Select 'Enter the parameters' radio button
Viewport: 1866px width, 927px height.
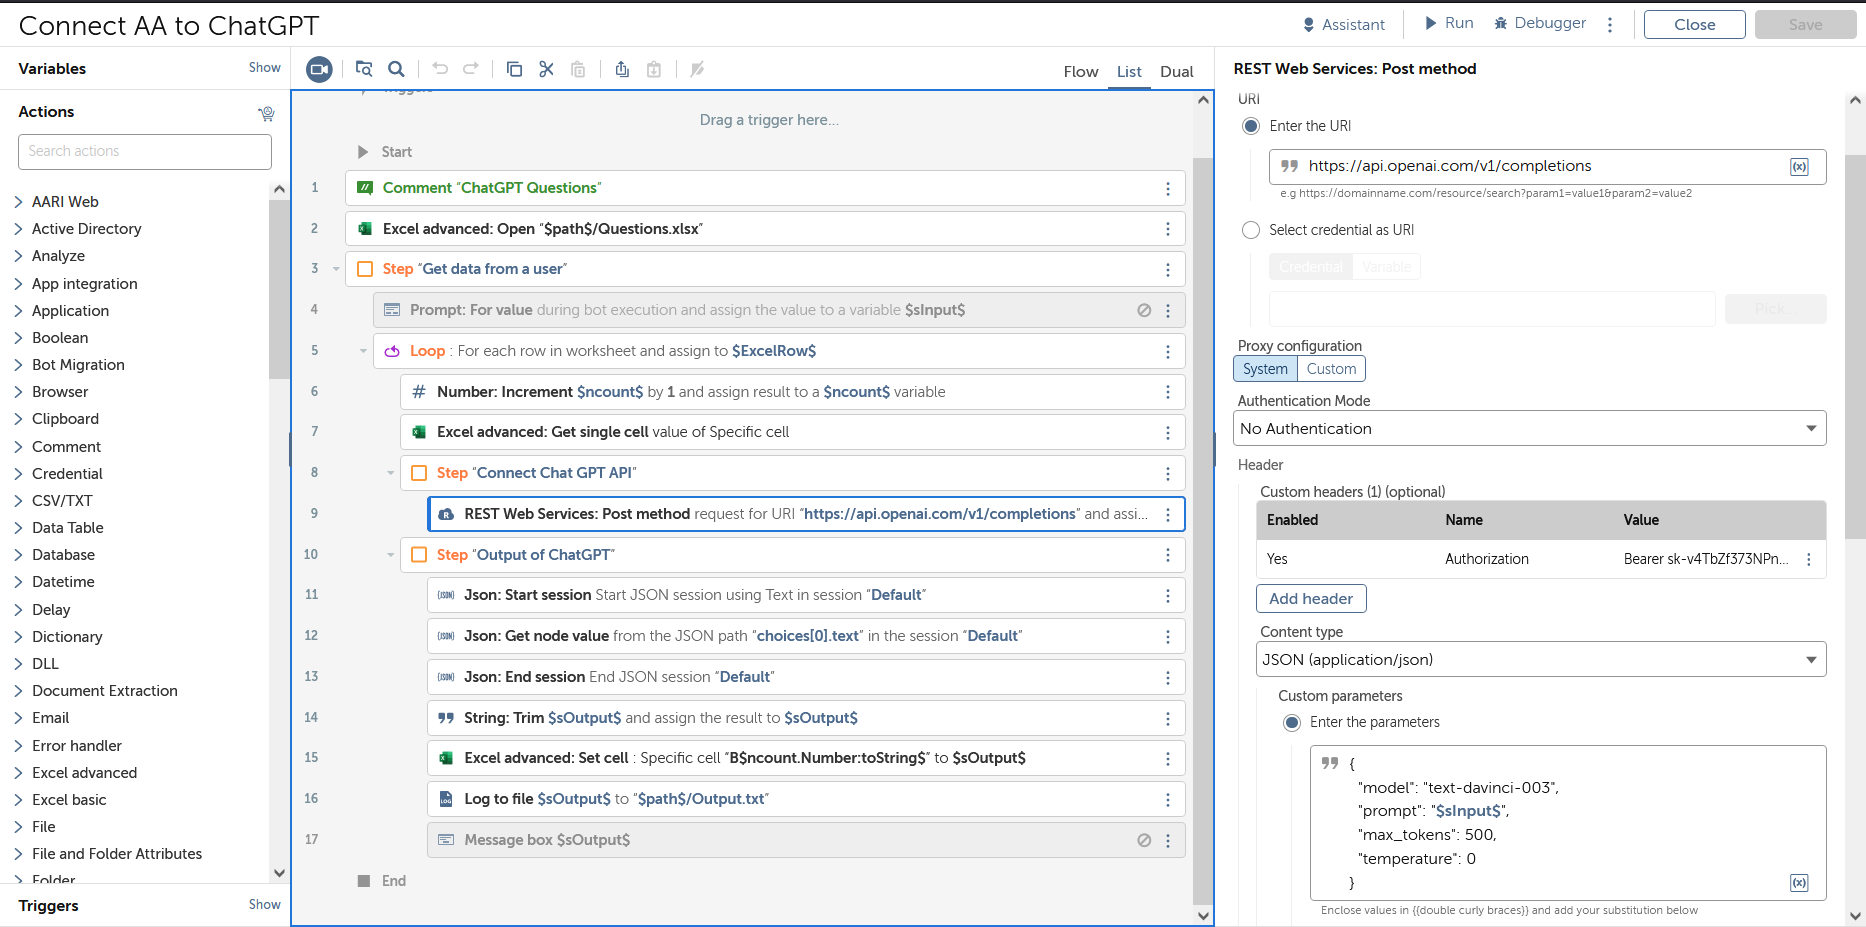click(1292, 722)
